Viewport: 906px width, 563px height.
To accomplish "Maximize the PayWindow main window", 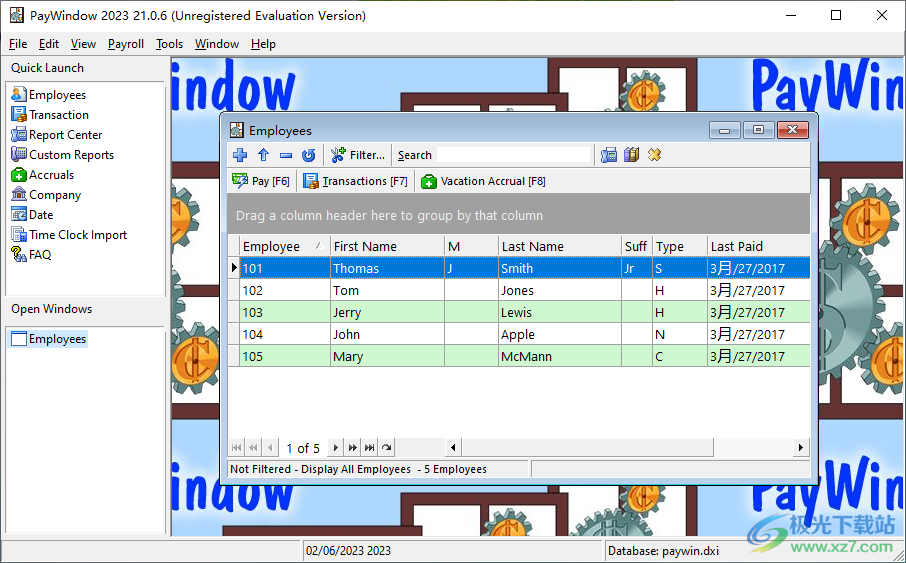I will tap(836, 16).
